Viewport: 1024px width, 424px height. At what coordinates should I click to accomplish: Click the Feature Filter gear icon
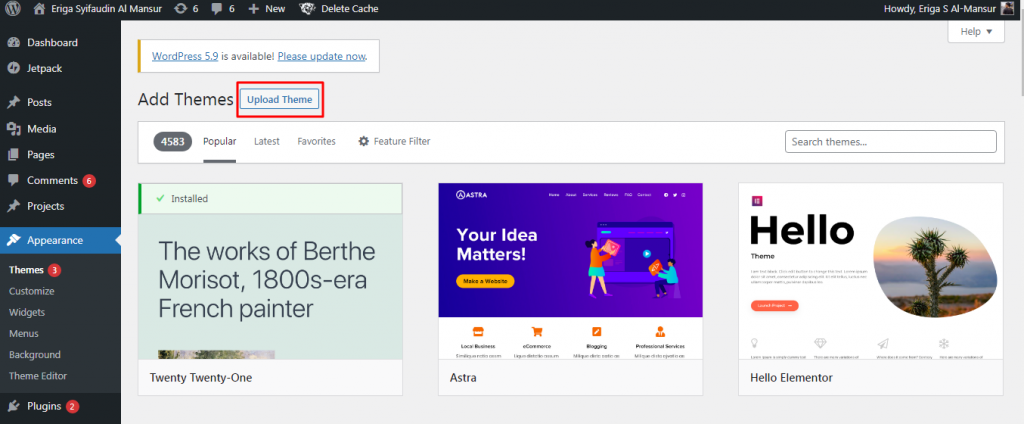[364, 142]
